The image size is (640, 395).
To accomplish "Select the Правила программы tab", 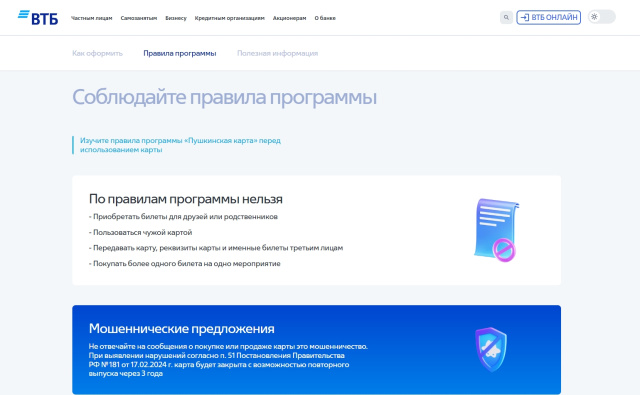I will click(x=180, y=53).
